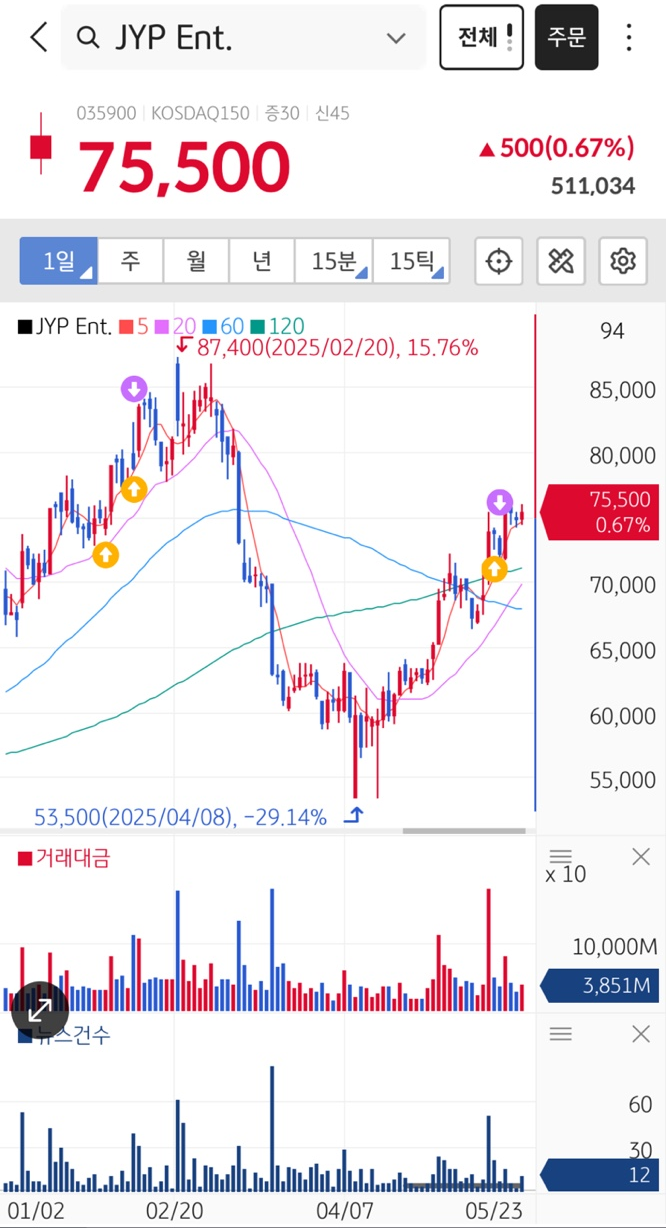The width and height of the screenshot is (666, 1228).
Task: Tap the JYP Ent. chart legend label
Action: pos(66,326)
